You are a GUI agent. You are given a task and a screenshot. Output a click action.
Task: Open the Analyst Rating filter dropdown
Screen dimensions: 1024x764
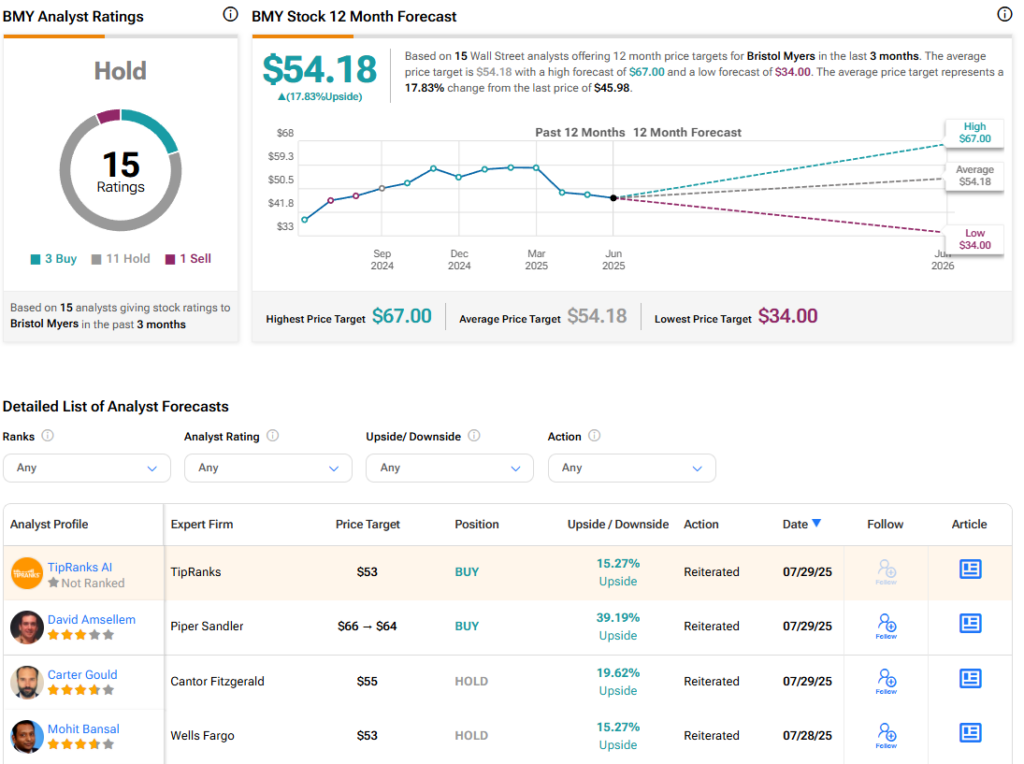tap(268, 468)
